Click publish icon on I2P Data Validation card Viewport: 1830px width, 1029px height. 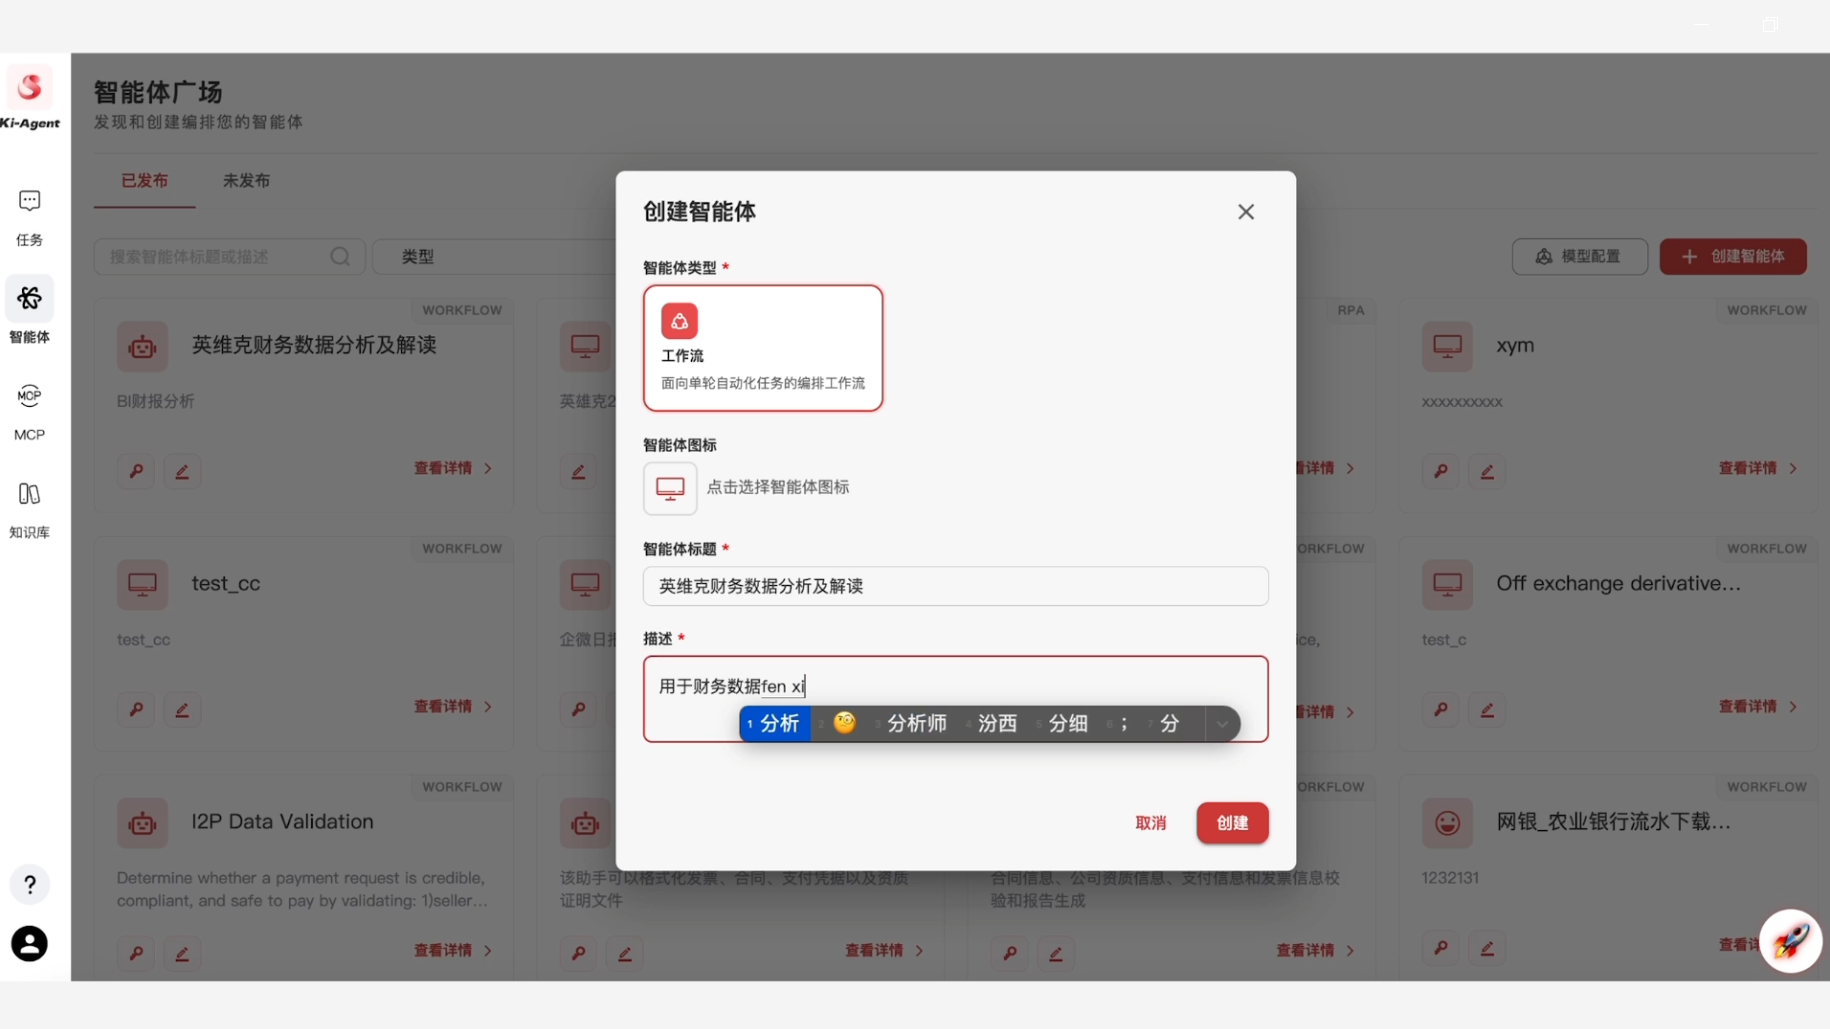tap(136, 953)
